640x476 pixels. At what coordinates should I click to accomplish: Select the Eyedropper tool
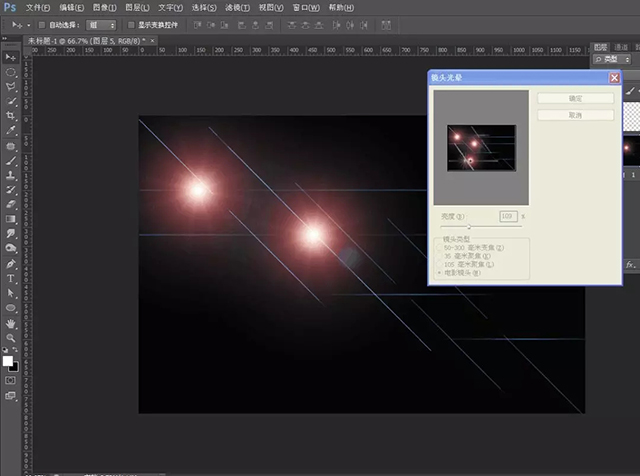point(12,130)
